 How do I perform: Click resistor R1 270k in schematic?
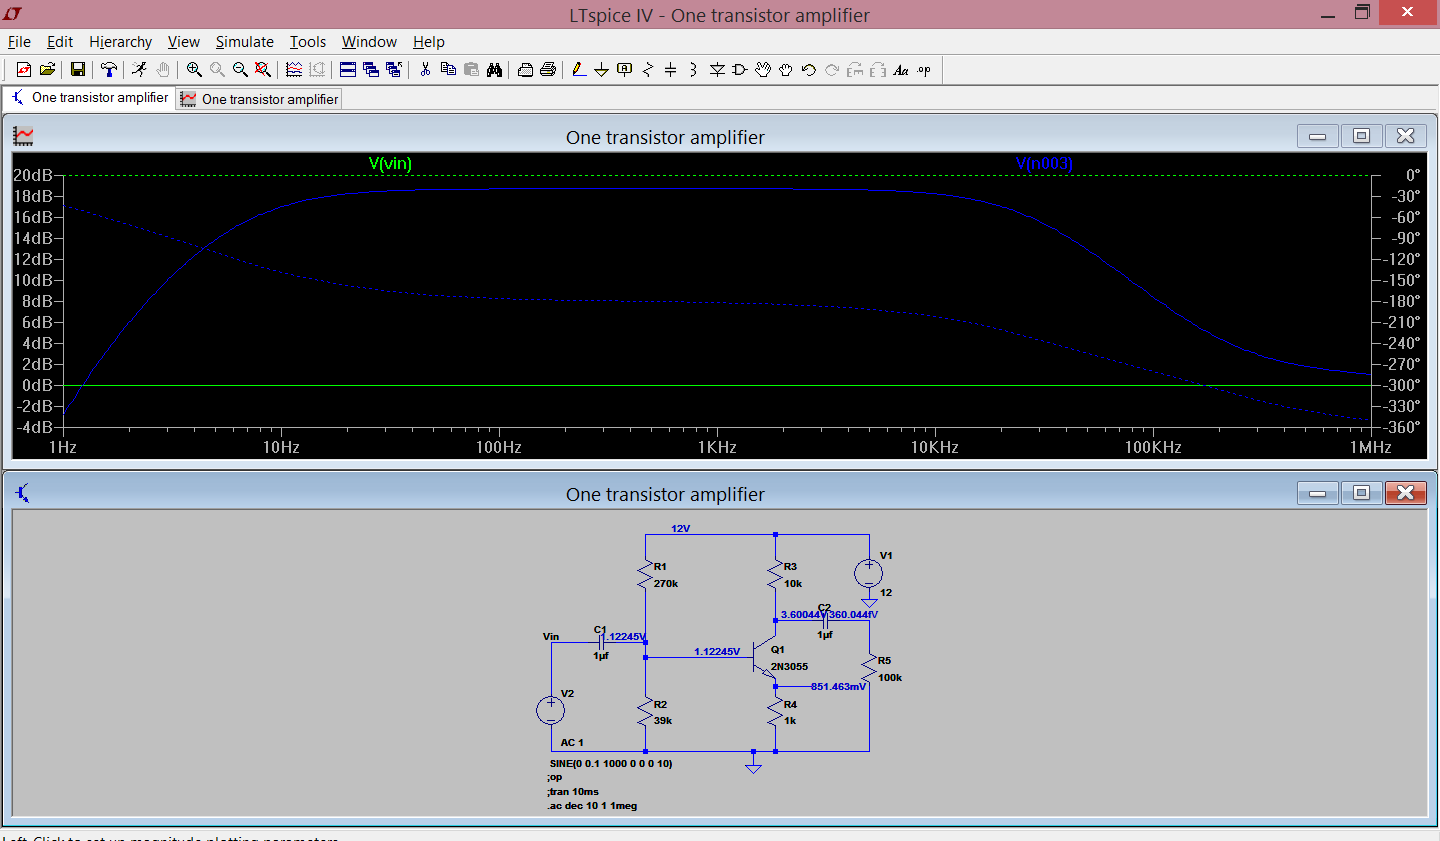pyautogui.click(x=647, y=574)
